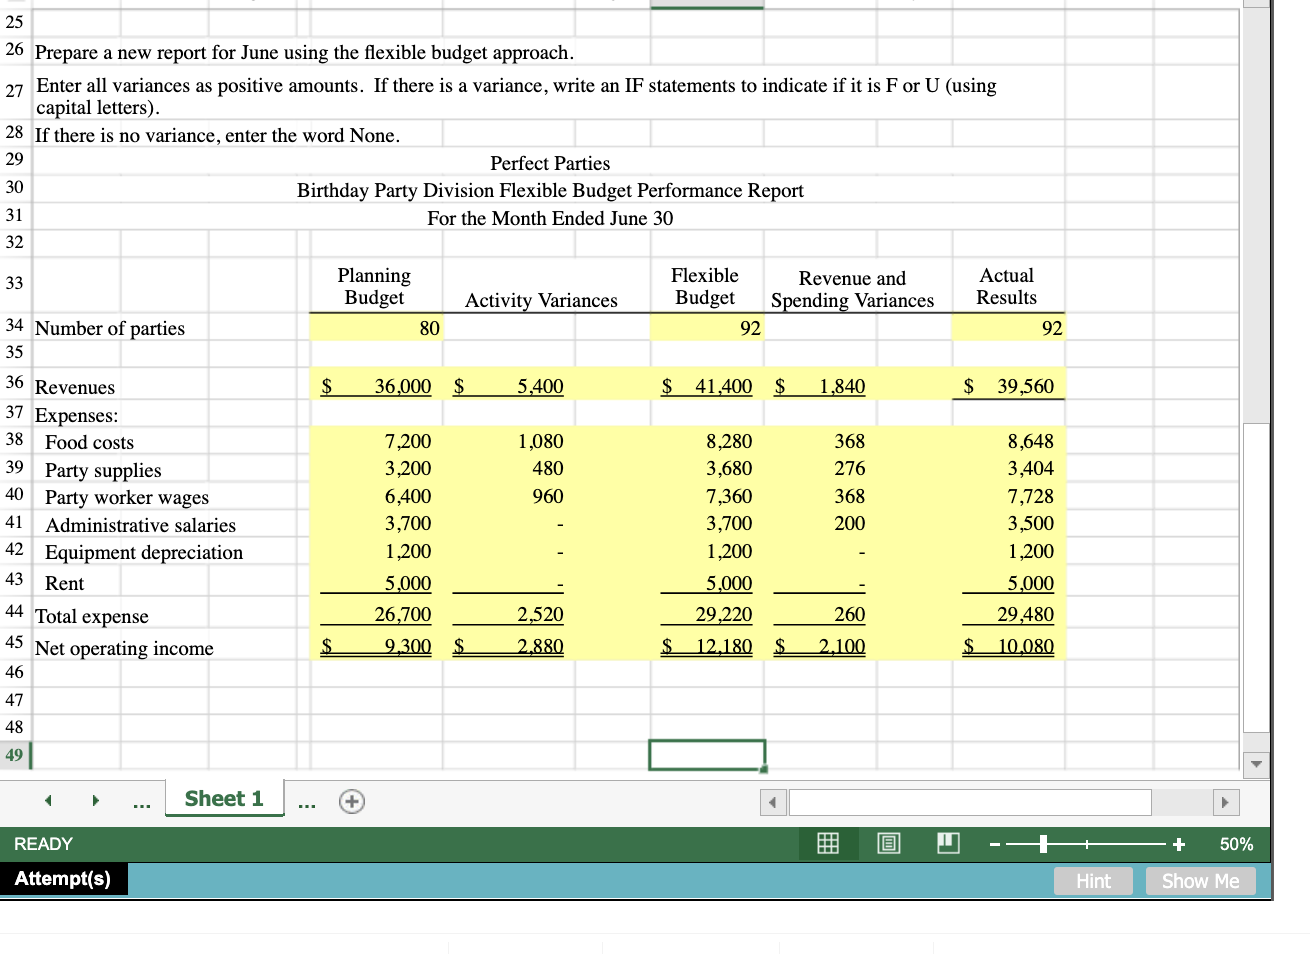Add a new worksheet with the plus icon
Screen dimensions: 1310x954
tap(351, 800)
